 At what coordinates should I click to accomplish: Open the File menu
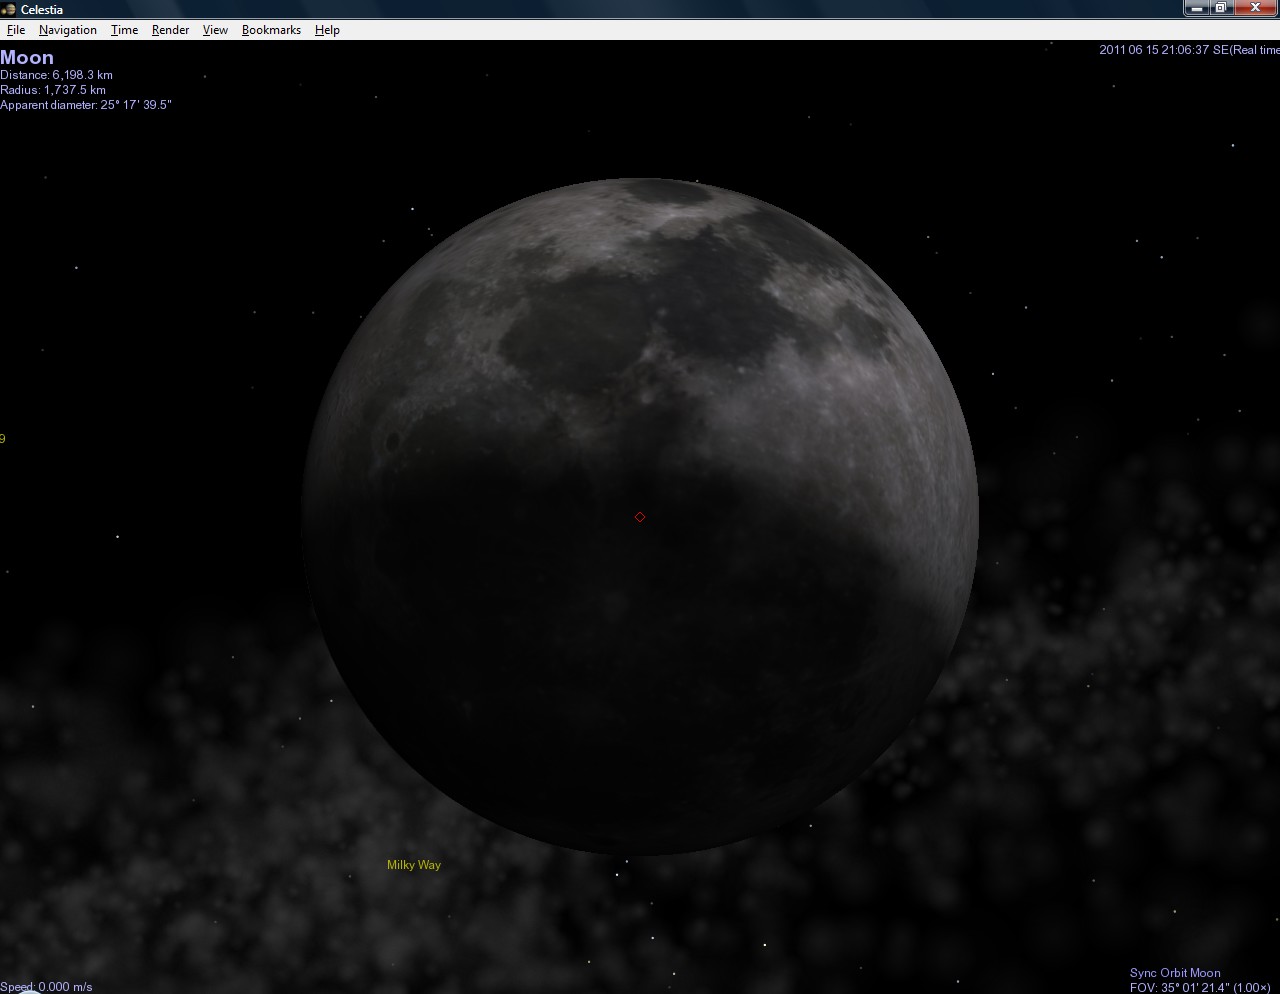pos(16,30)
